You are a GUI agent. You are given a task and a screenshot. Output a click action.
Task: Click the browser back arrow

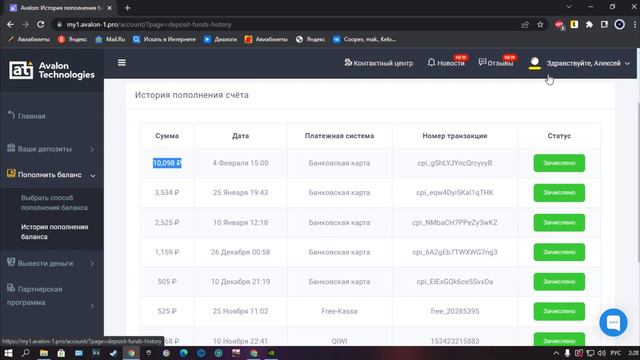(x=10, y=24)
